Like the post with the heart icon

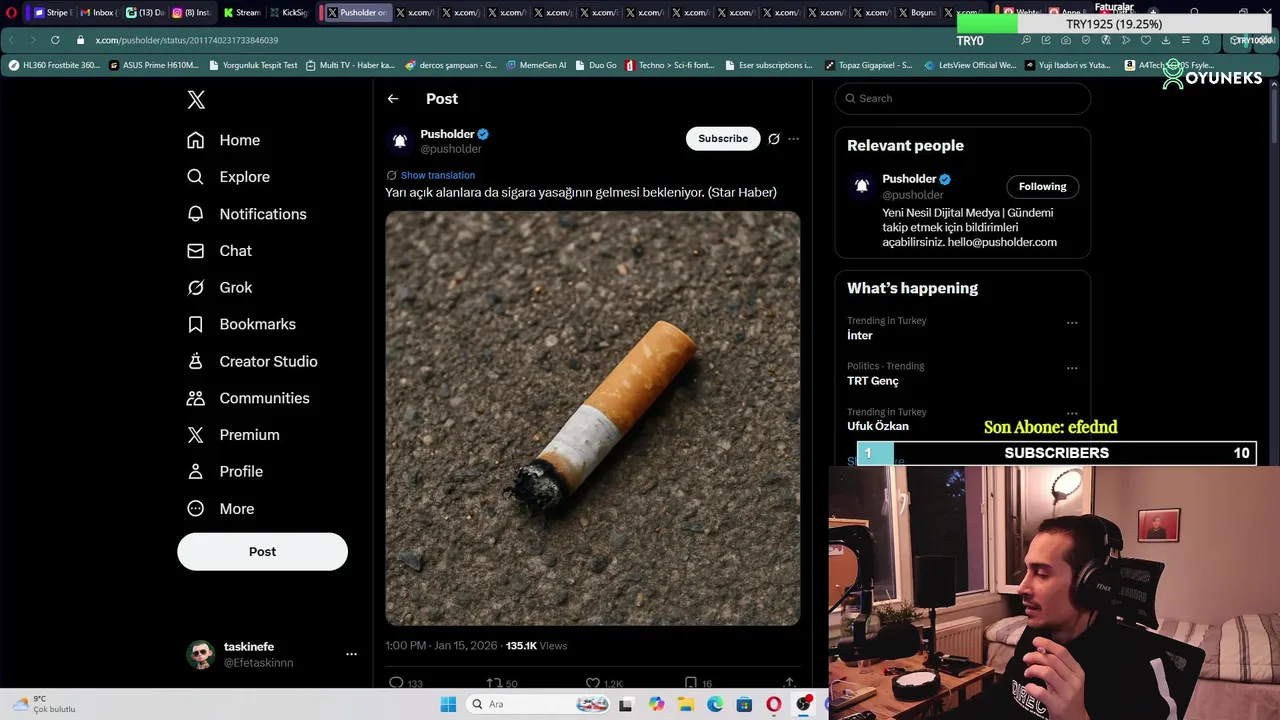592,683
